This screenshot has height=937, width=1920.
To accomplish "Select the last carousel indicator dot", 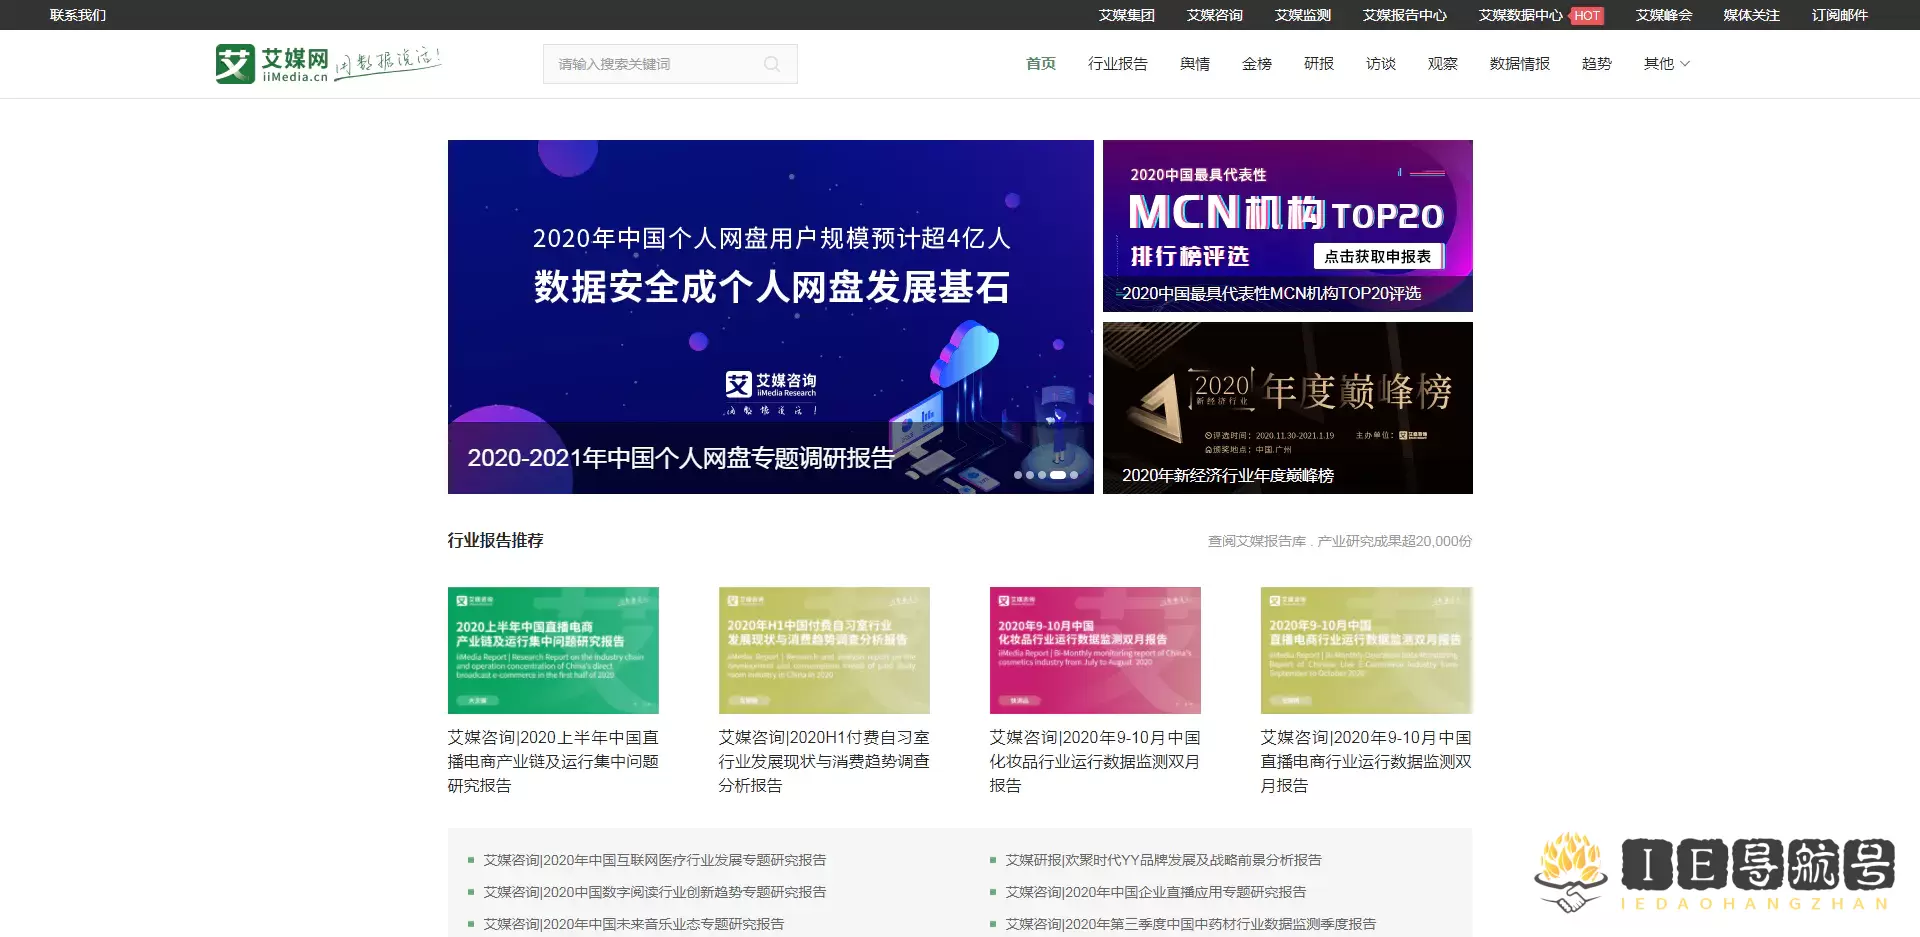I will 1074,475.
